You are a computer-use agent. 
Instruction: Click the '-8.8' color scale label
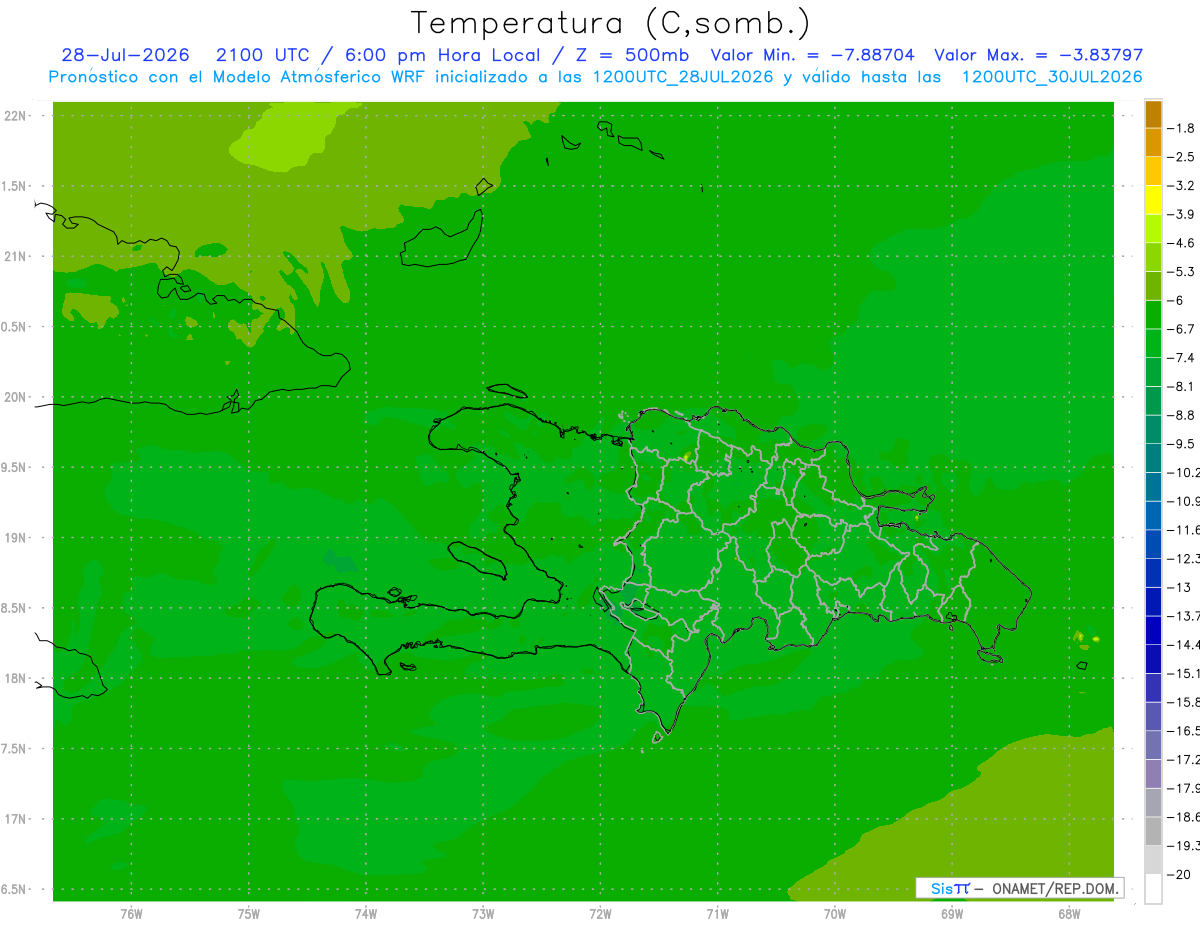(x=1183, y=415)
